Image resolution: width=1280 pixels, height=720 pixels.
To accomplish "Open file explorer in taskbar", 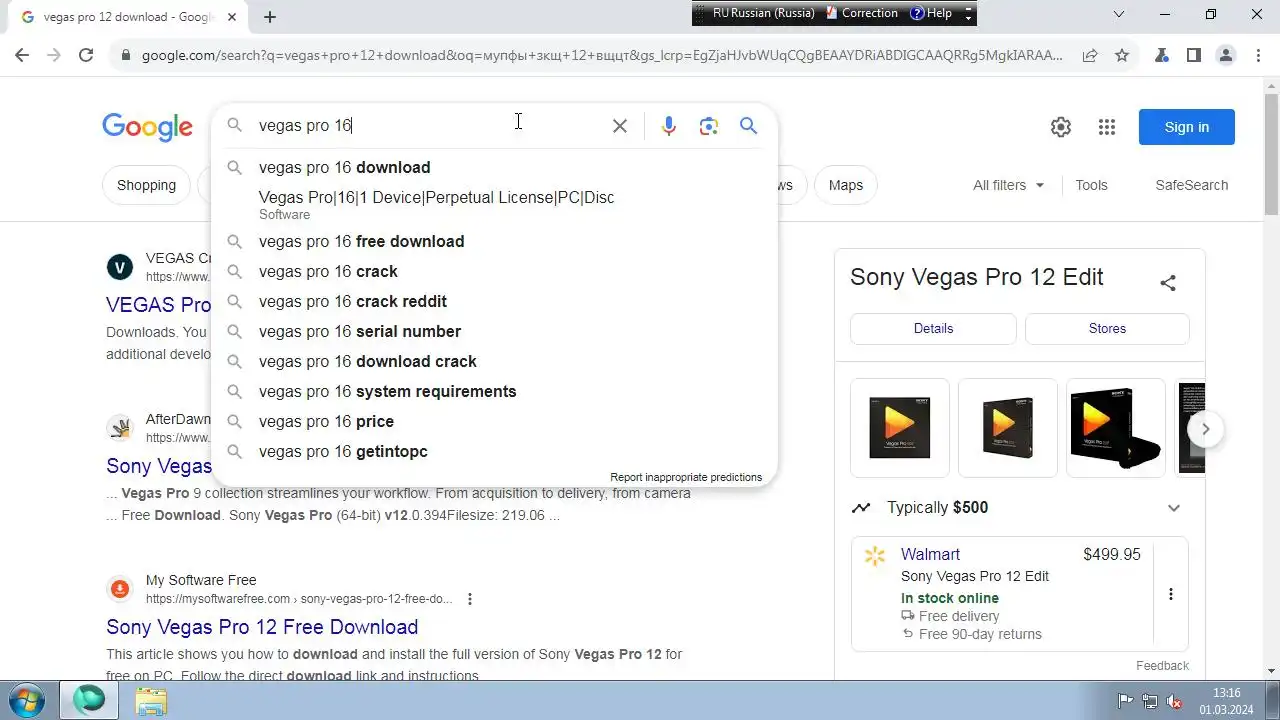I will click(x=151, y=701).
